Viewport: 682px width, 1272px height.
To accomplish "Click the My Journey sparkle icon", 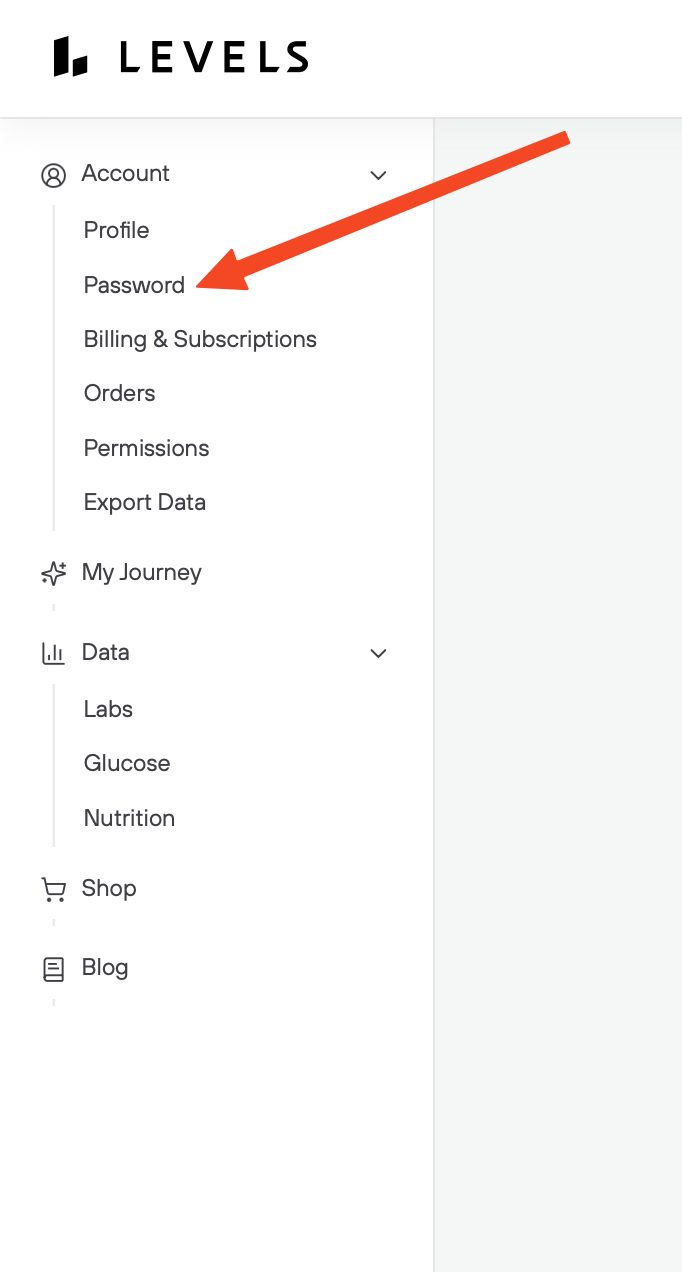I will coord(53,573).
